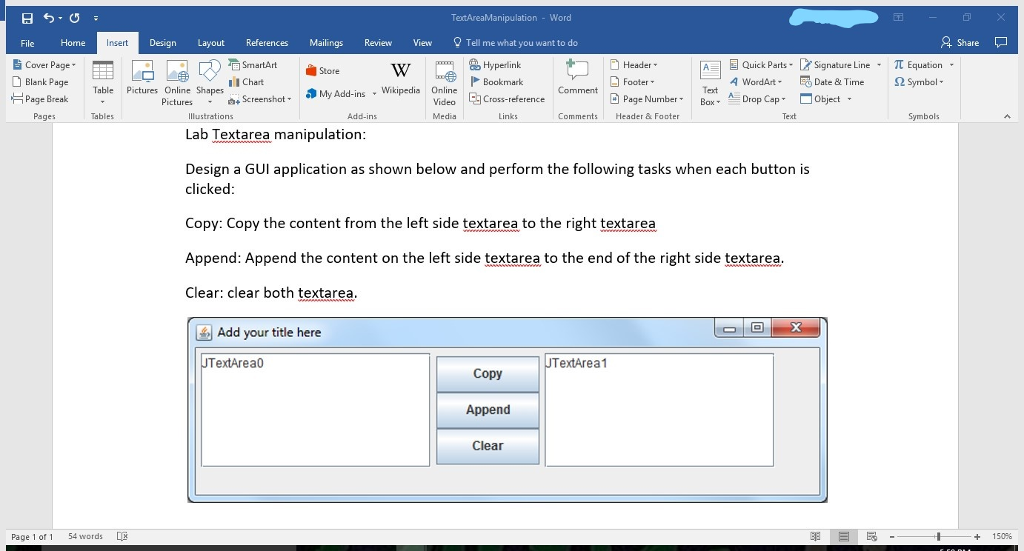Expand the Cover Page dropdown
The height and width of the screenshot is (551, 1024).
tap(44, 65)
